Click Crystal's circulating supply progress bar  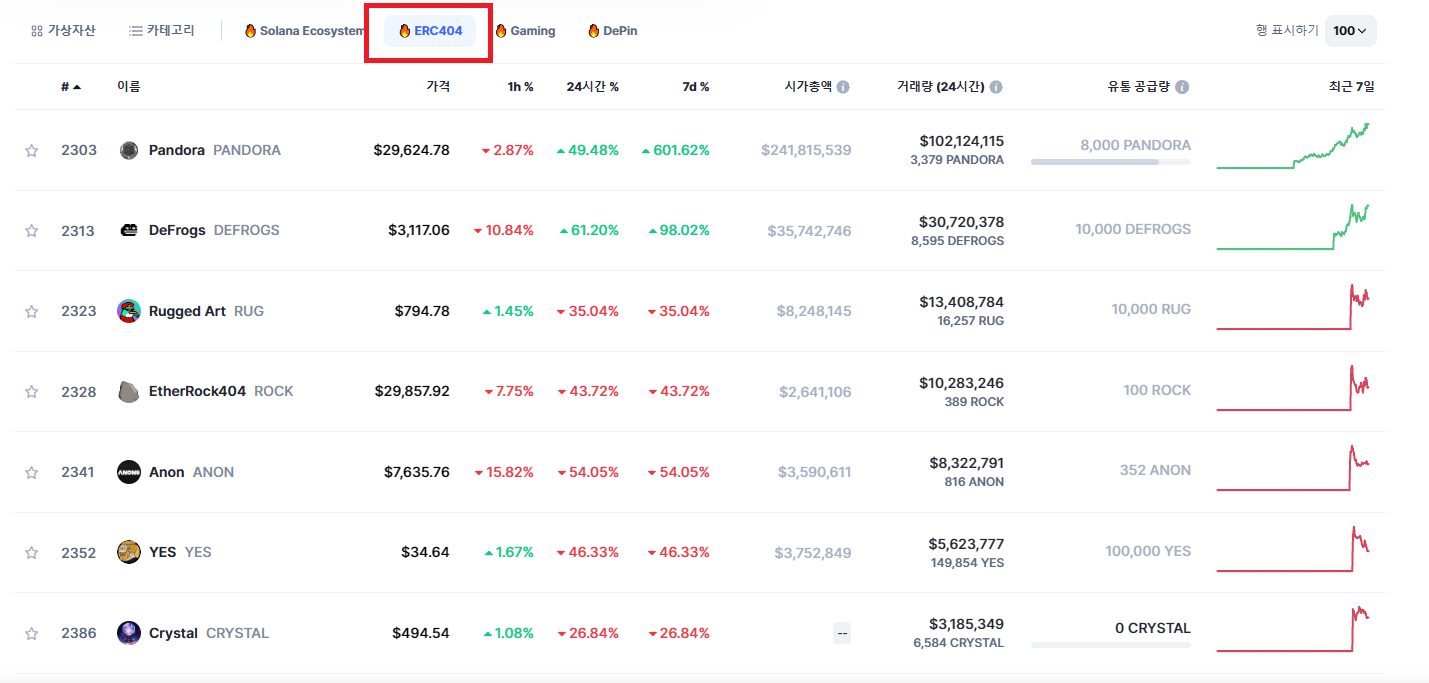coord(1111,645)
